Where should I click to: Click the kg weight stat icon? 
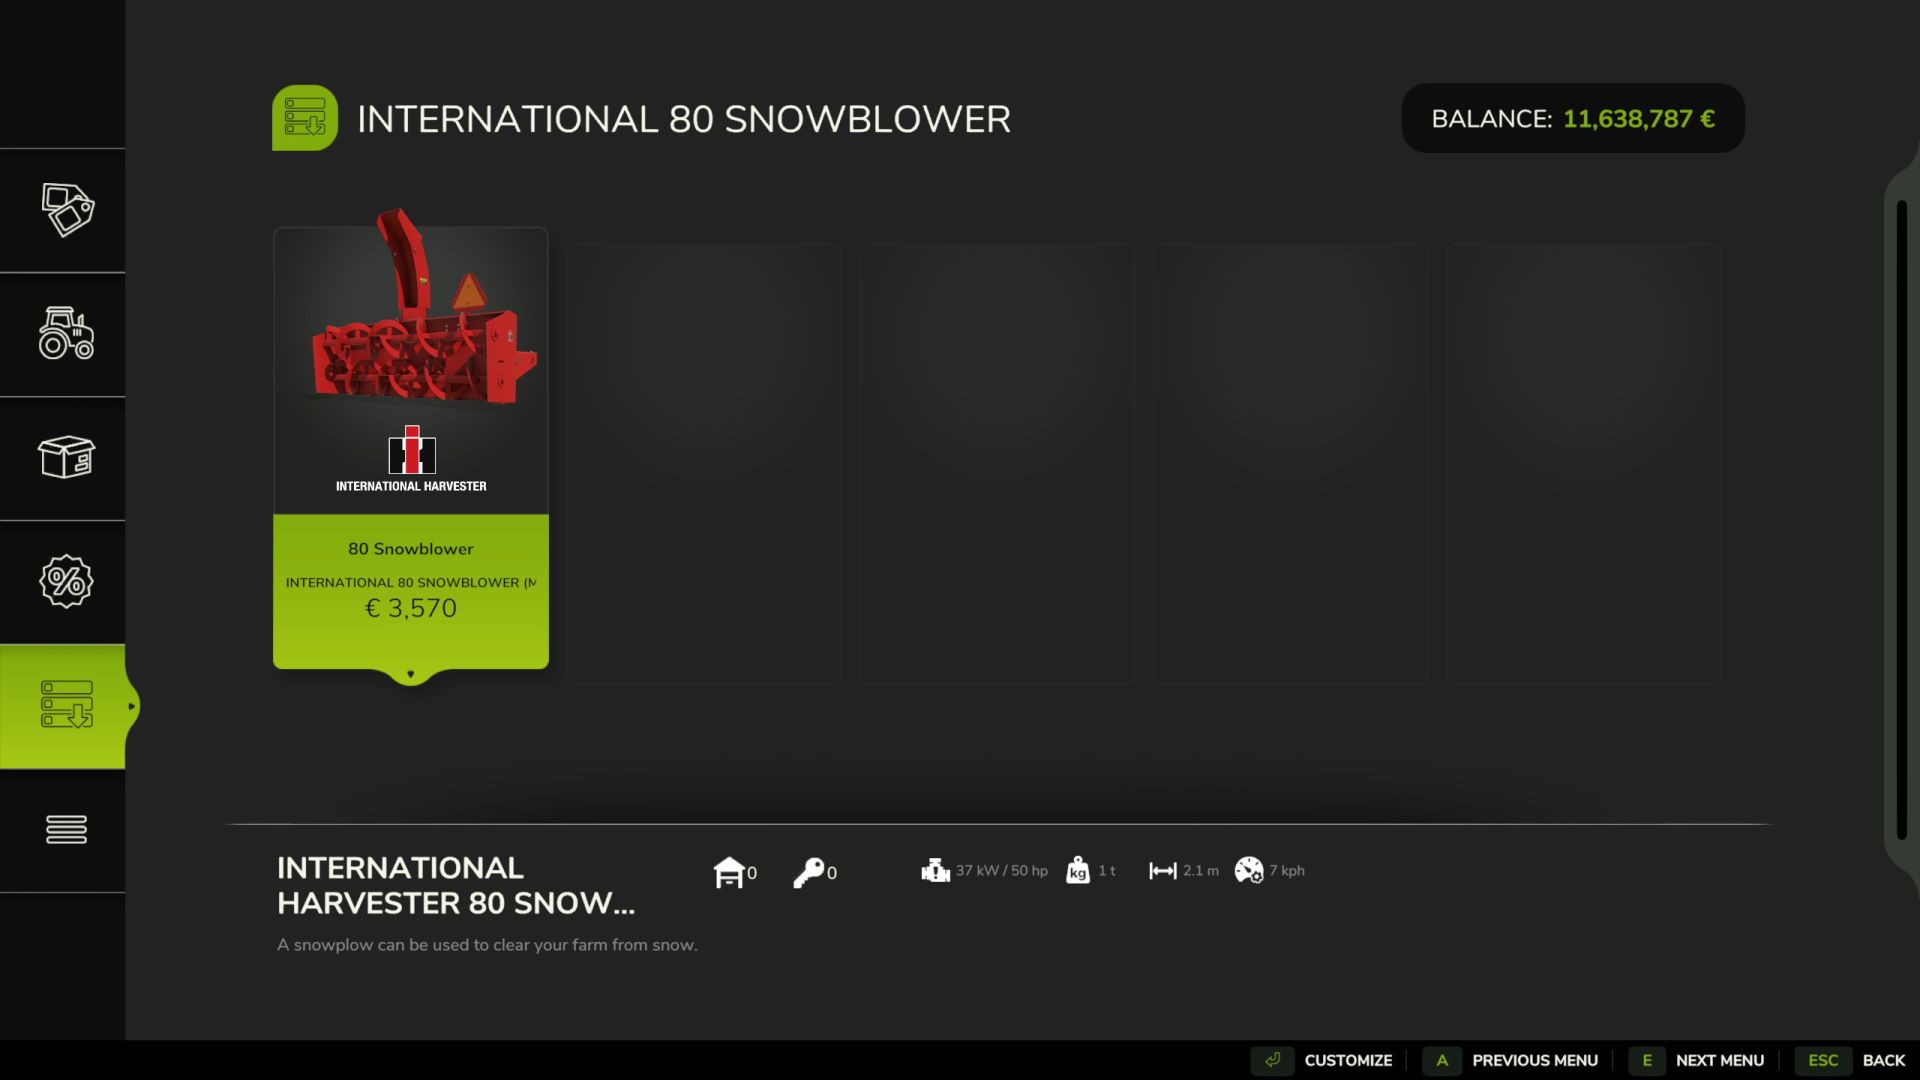(x=1078, y=872)
